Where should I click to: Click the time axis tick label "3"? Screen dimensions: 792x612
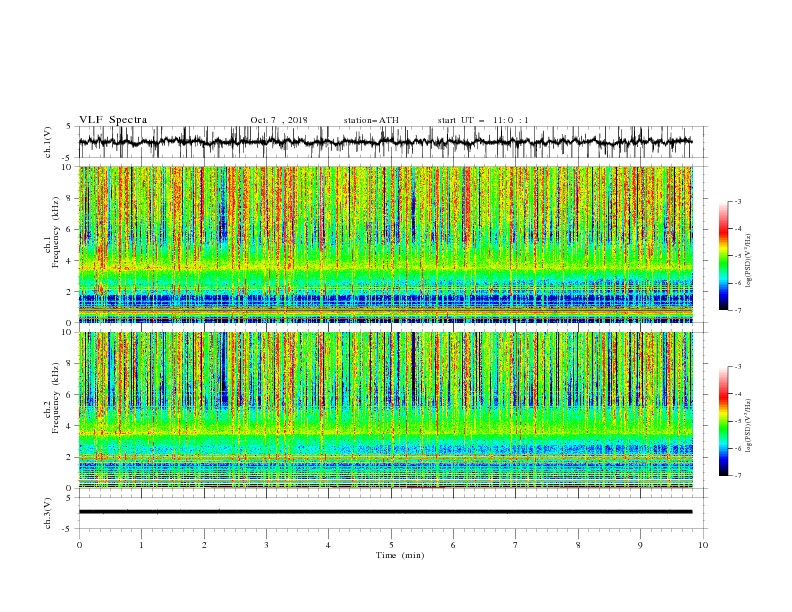coord(266,545)
